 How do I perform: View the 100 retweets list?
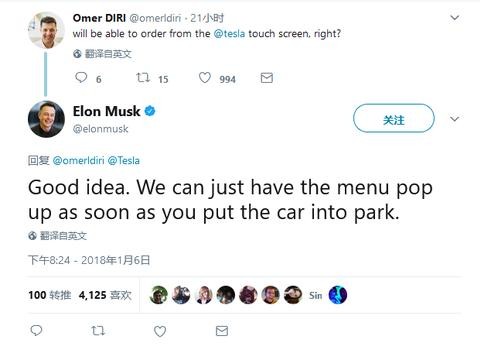(50, 295)
